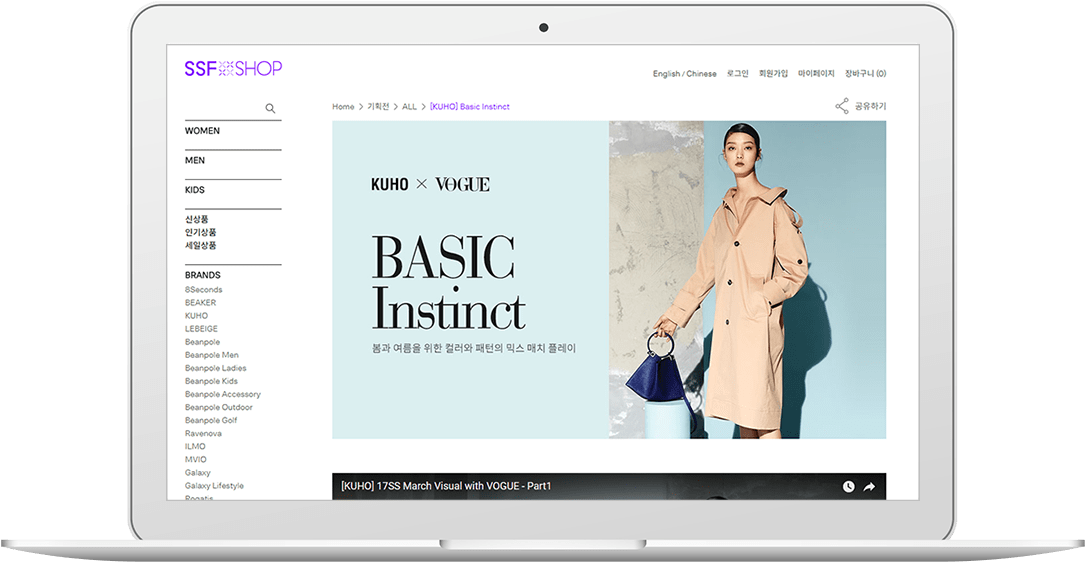1085x562 pixels.
Task: Click the search magnifier icon in sidebar
Action: 270,108
